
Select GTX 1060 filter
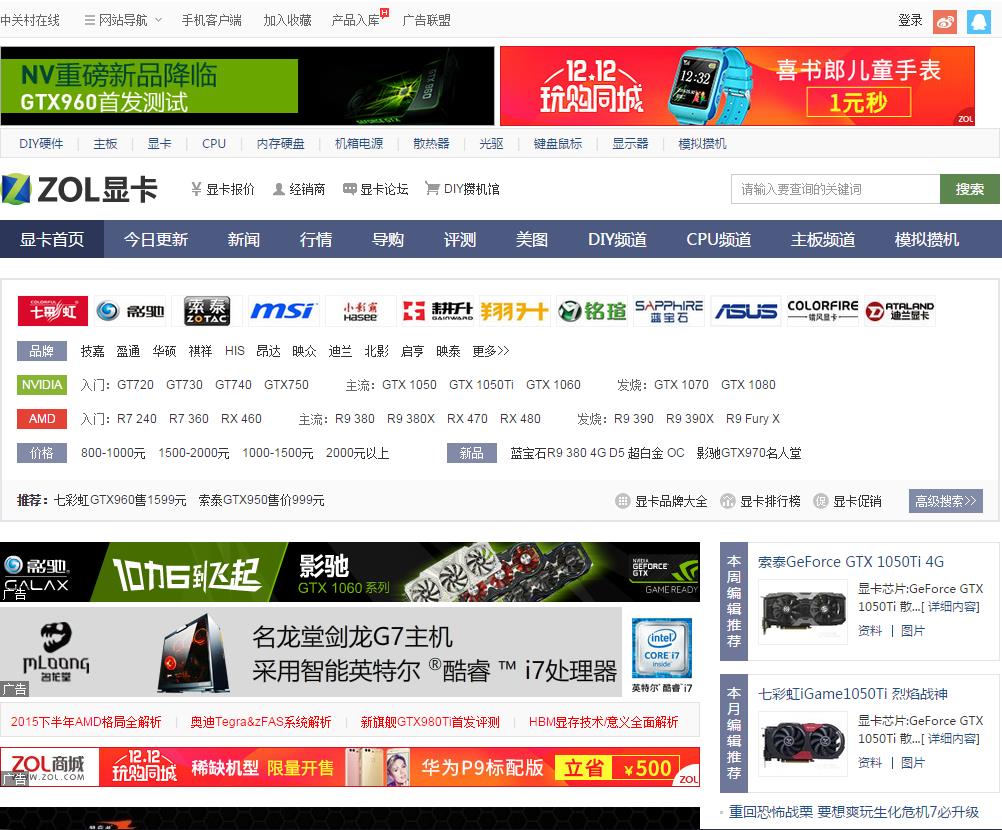pos(553,385)
